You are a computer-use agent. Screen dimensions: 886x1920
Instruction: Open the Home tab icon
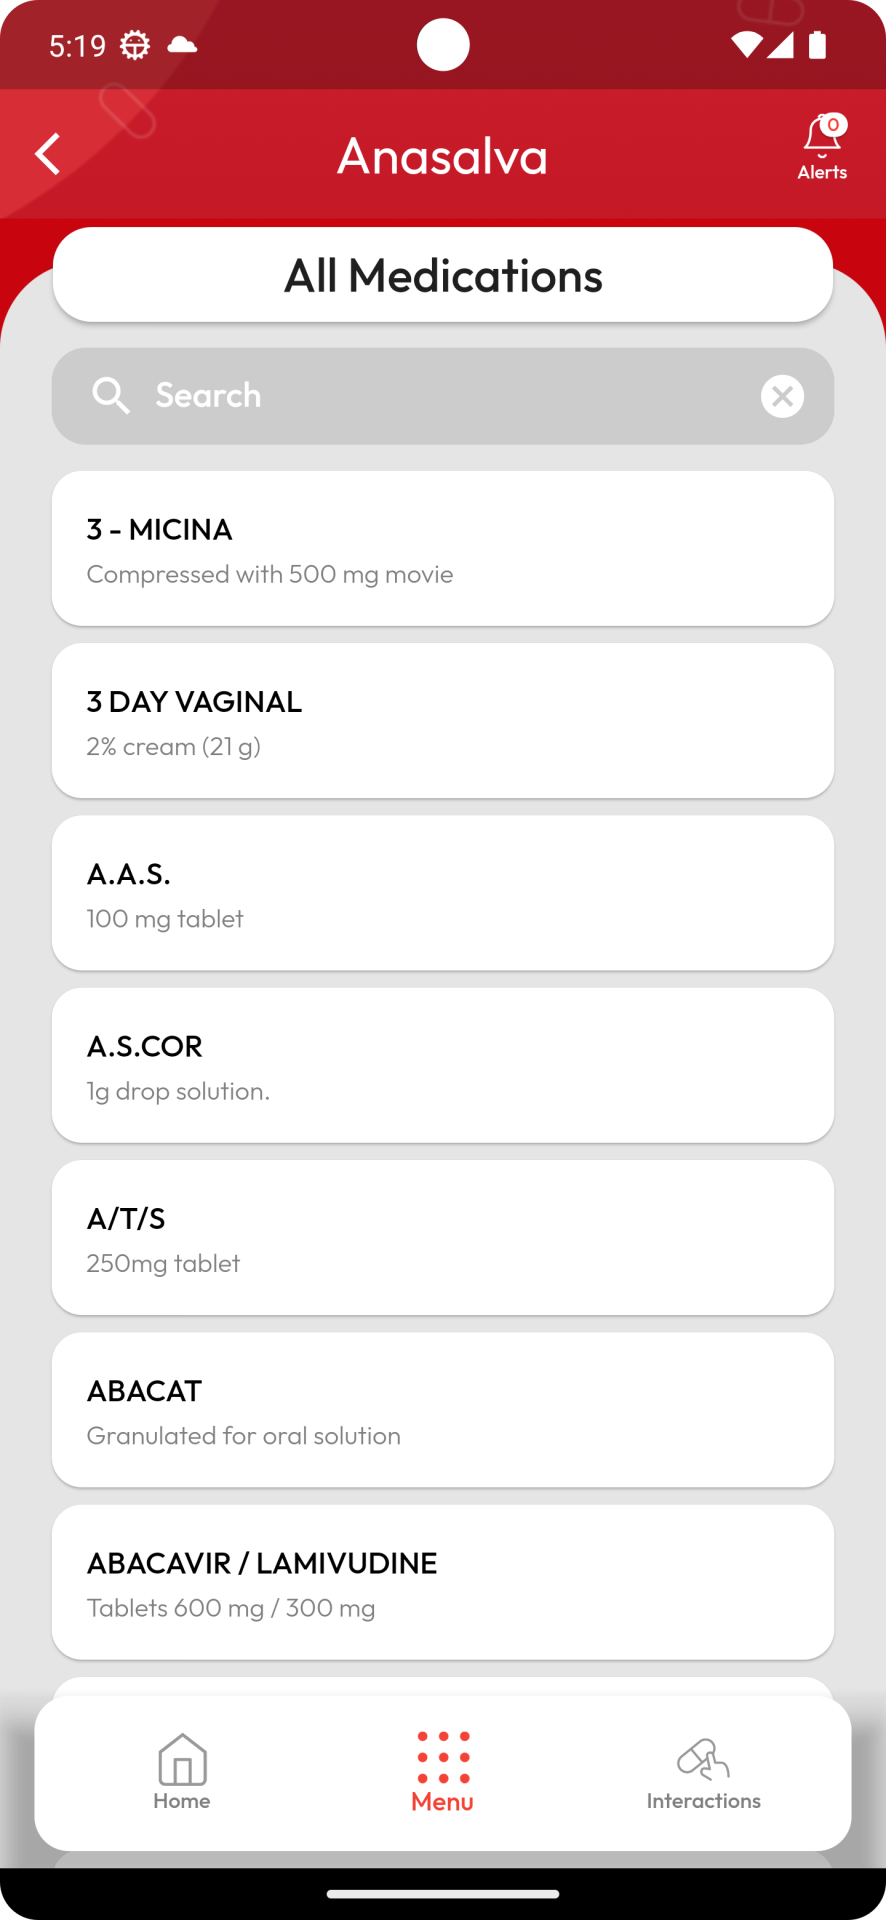[x=182, y=1759]
